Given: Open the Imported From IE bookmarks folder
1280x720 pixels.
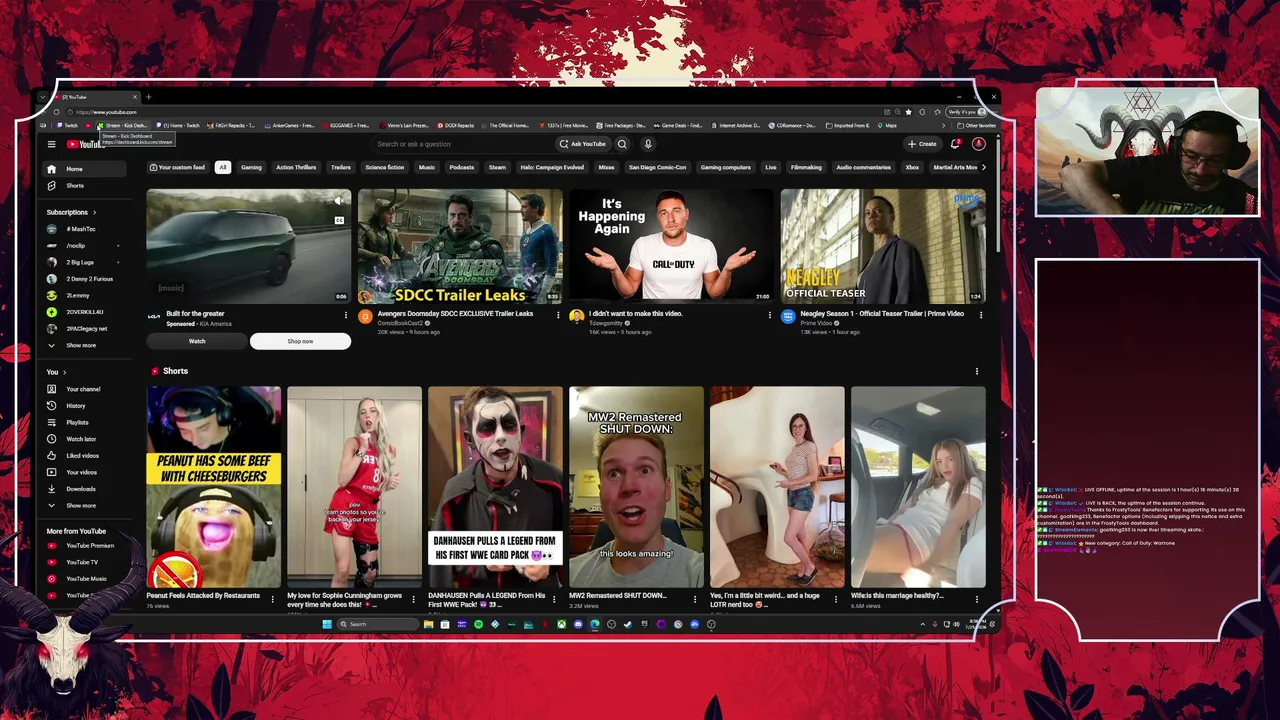Looking at the screenshot, I should click(x=847, y=126).
